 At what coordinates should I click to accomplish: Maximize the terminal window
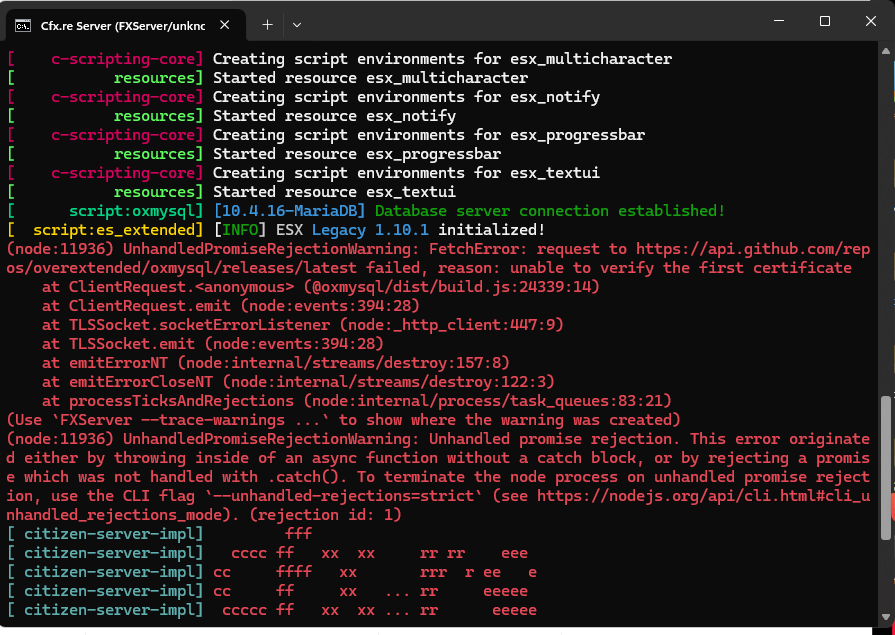(x=825, y=21)
